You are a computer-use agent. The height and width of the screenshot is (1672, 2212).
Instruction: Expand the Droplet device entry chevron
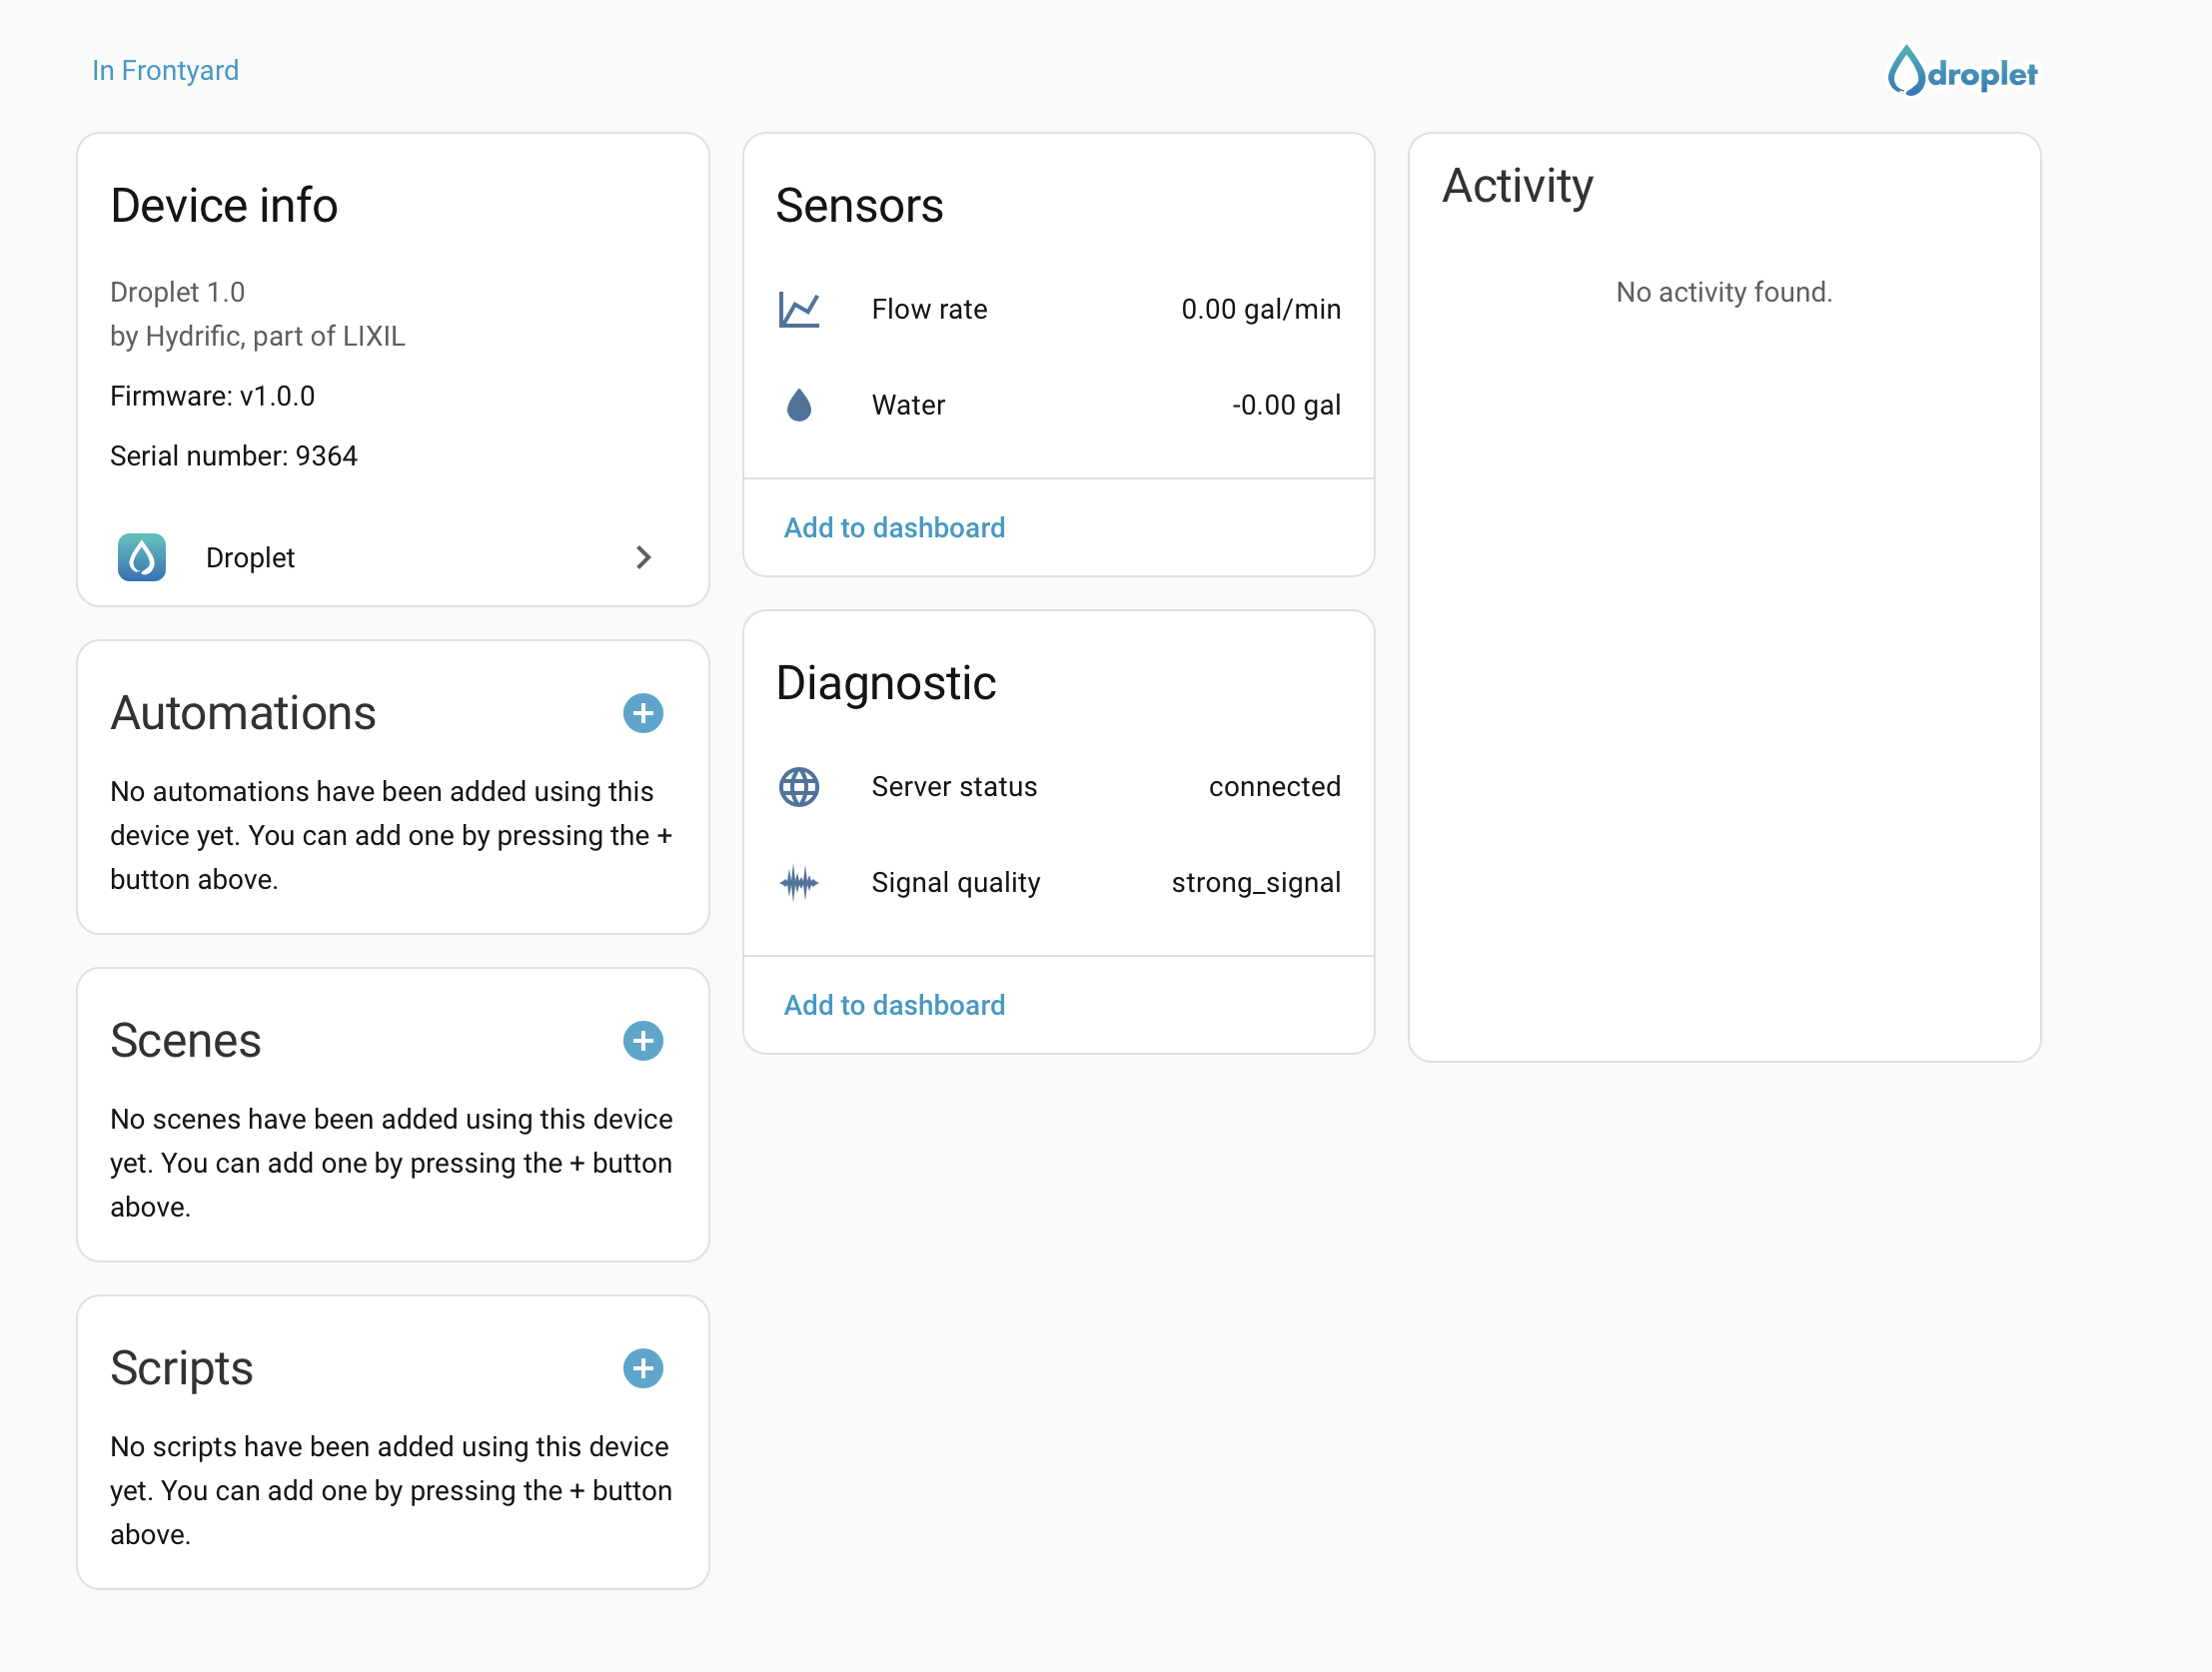pos(644,558)
